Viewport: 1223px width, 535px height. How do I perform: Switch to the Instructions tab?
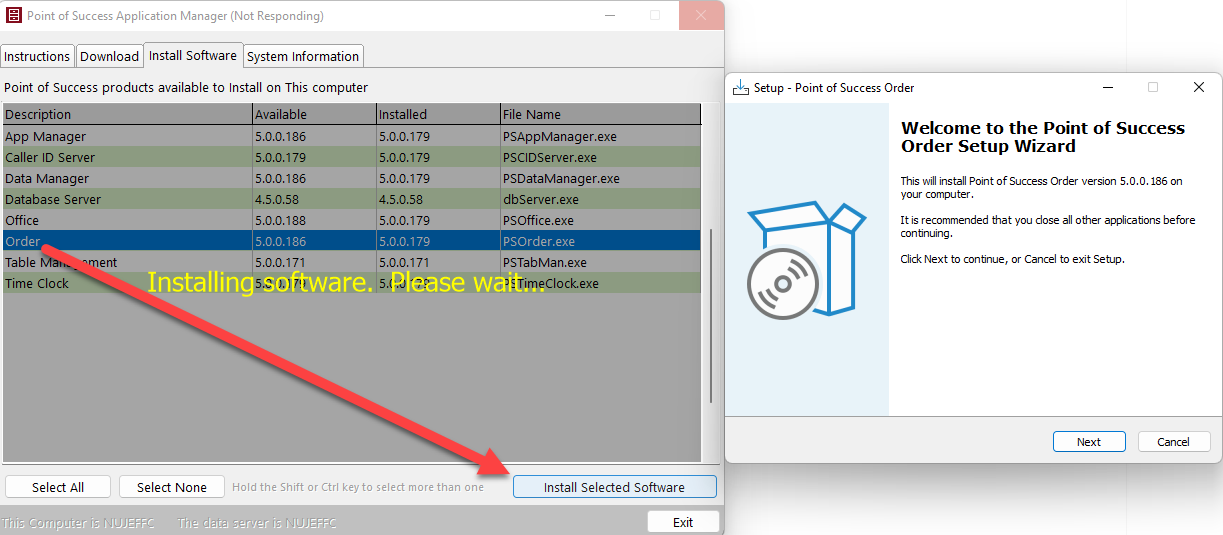tap(37, 56)
